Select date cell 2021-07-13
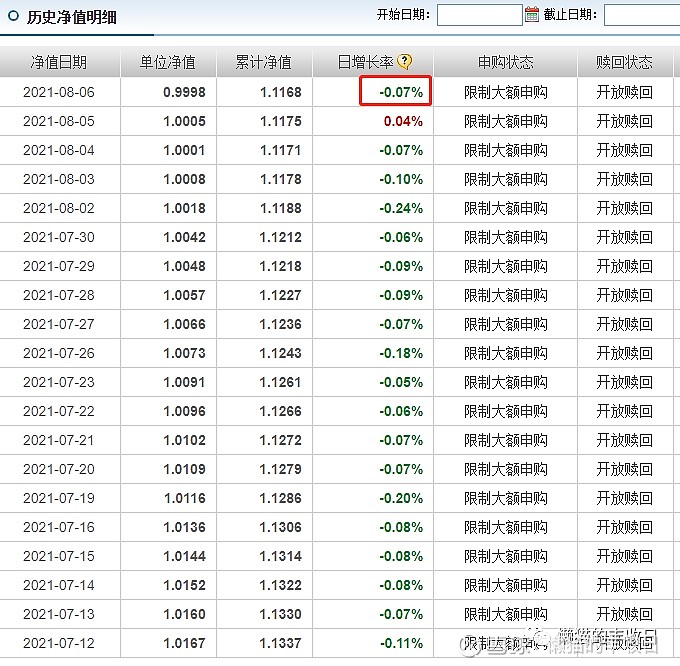 click(x=59, y=614)
